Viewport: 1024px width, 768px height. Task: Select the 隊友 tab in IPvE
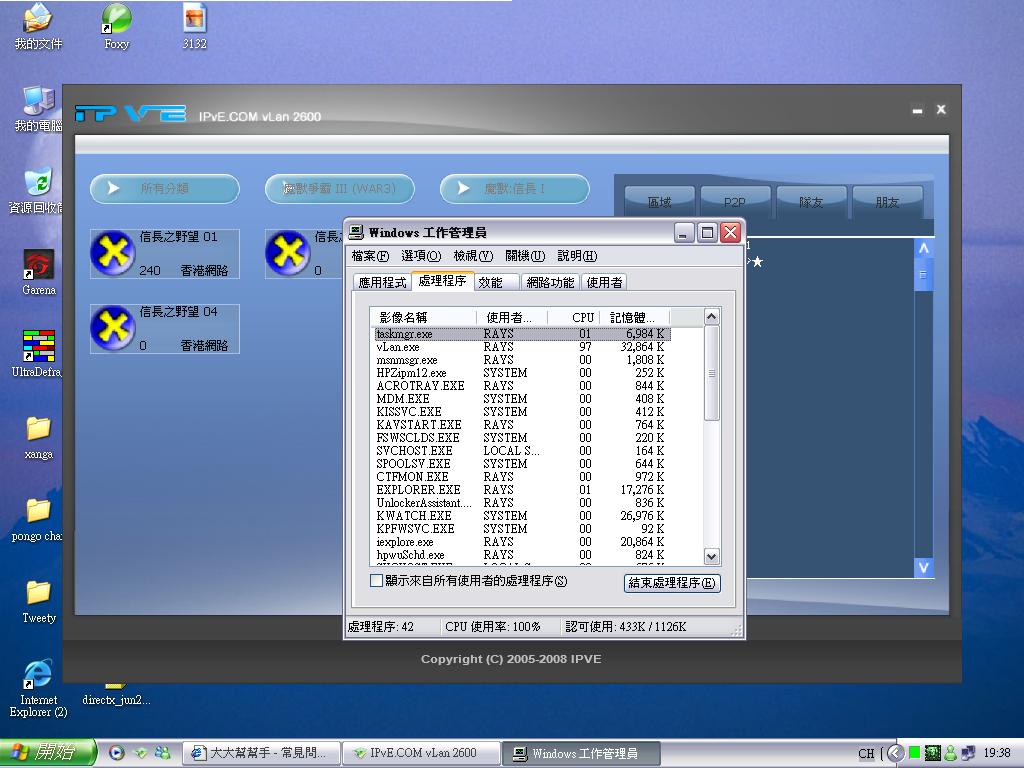pyautogui.click(x=811, y=202)
